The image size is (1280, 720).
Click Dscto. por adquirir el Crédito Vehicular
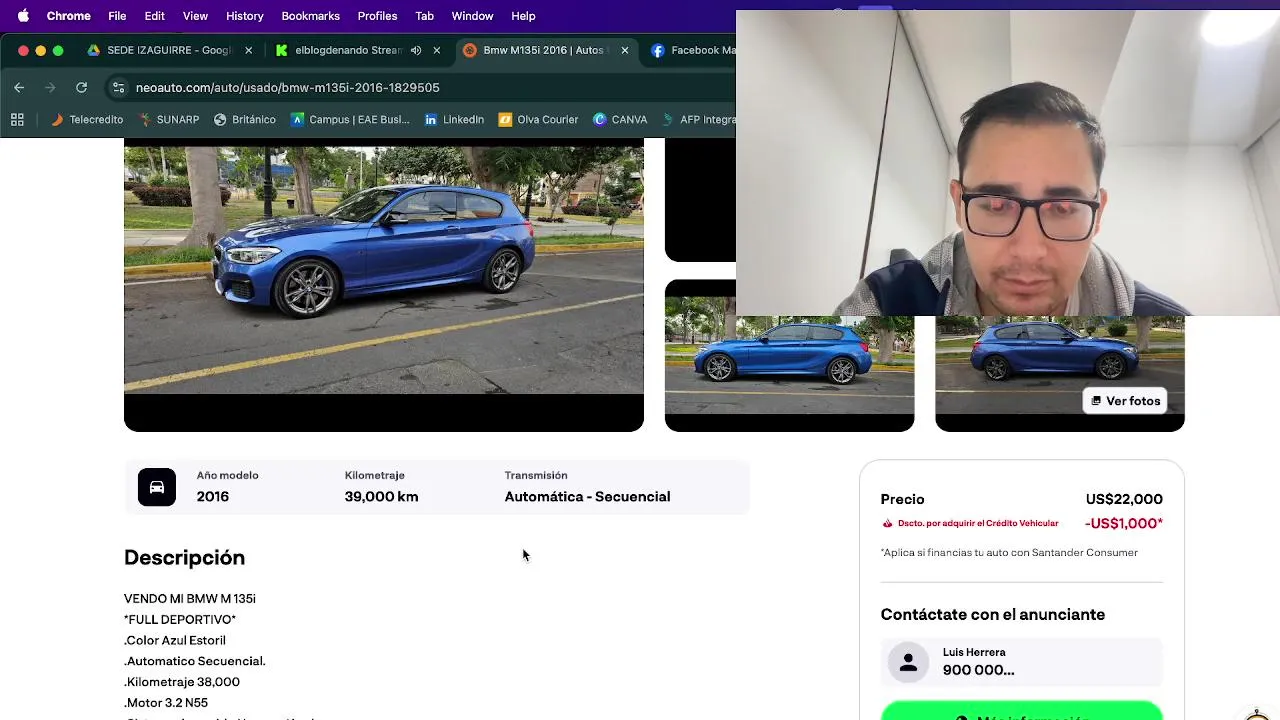978,523
